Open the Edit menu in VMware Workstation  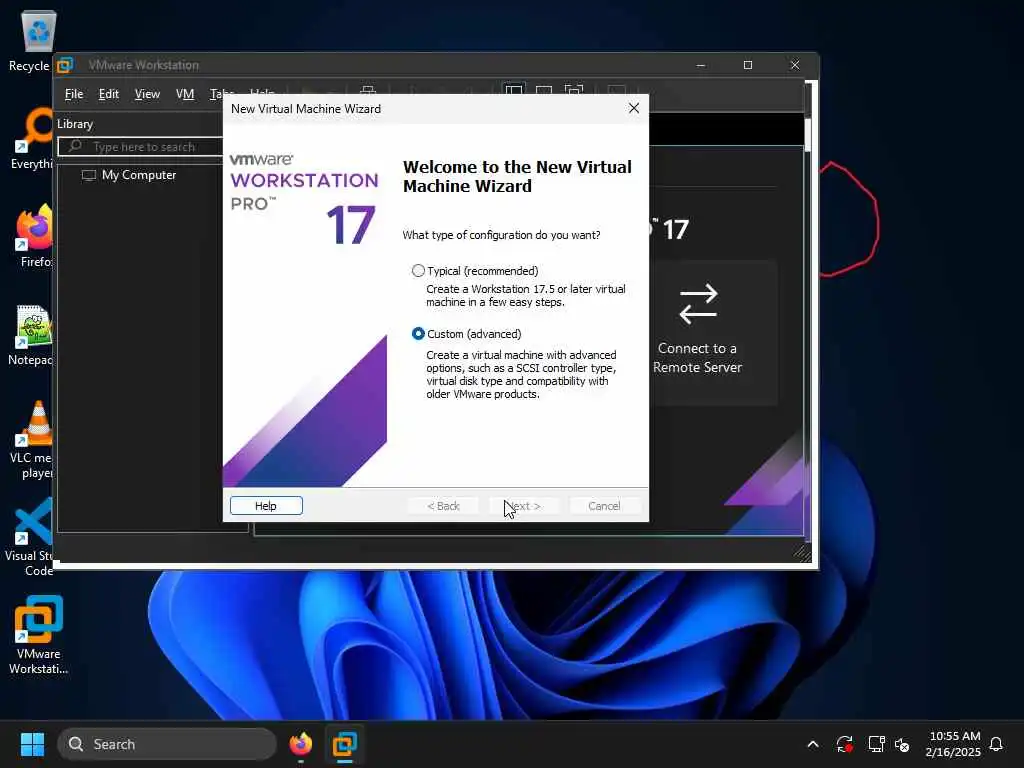[x=108, y=94]
